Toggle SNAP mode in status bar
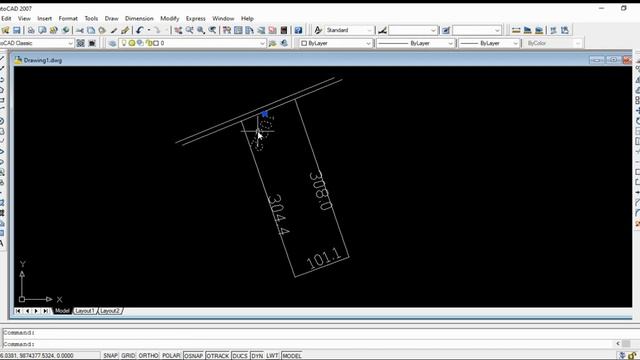640x360 pixels. [110, 356]
